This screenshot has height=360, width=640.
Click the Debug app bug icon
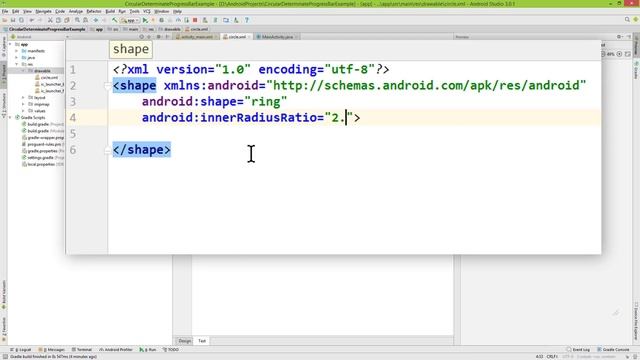(x=162, y=20)
